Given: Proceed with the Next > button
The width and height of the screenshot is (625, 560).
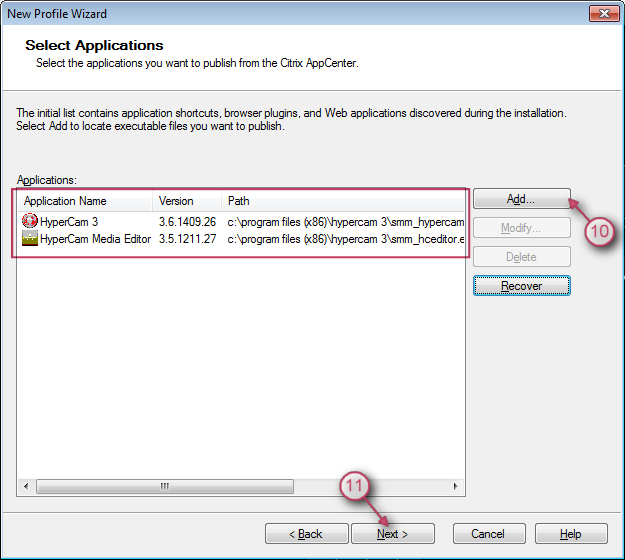Looking at the screenshot, I should [393, 534].
